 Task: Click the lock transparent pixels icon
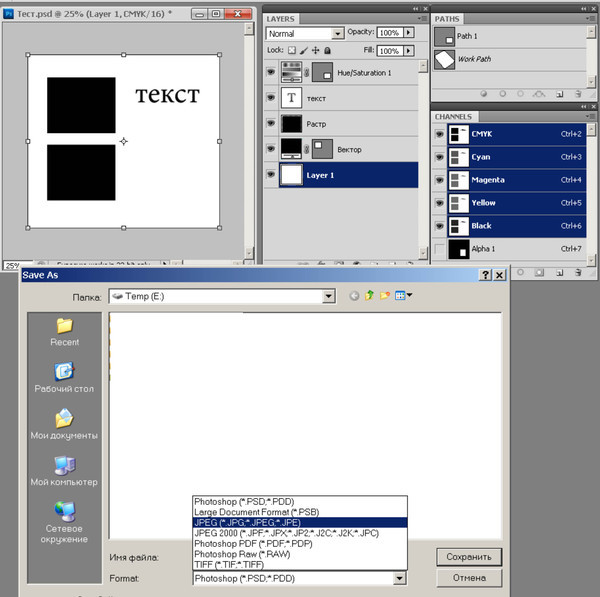pos(292,50)
